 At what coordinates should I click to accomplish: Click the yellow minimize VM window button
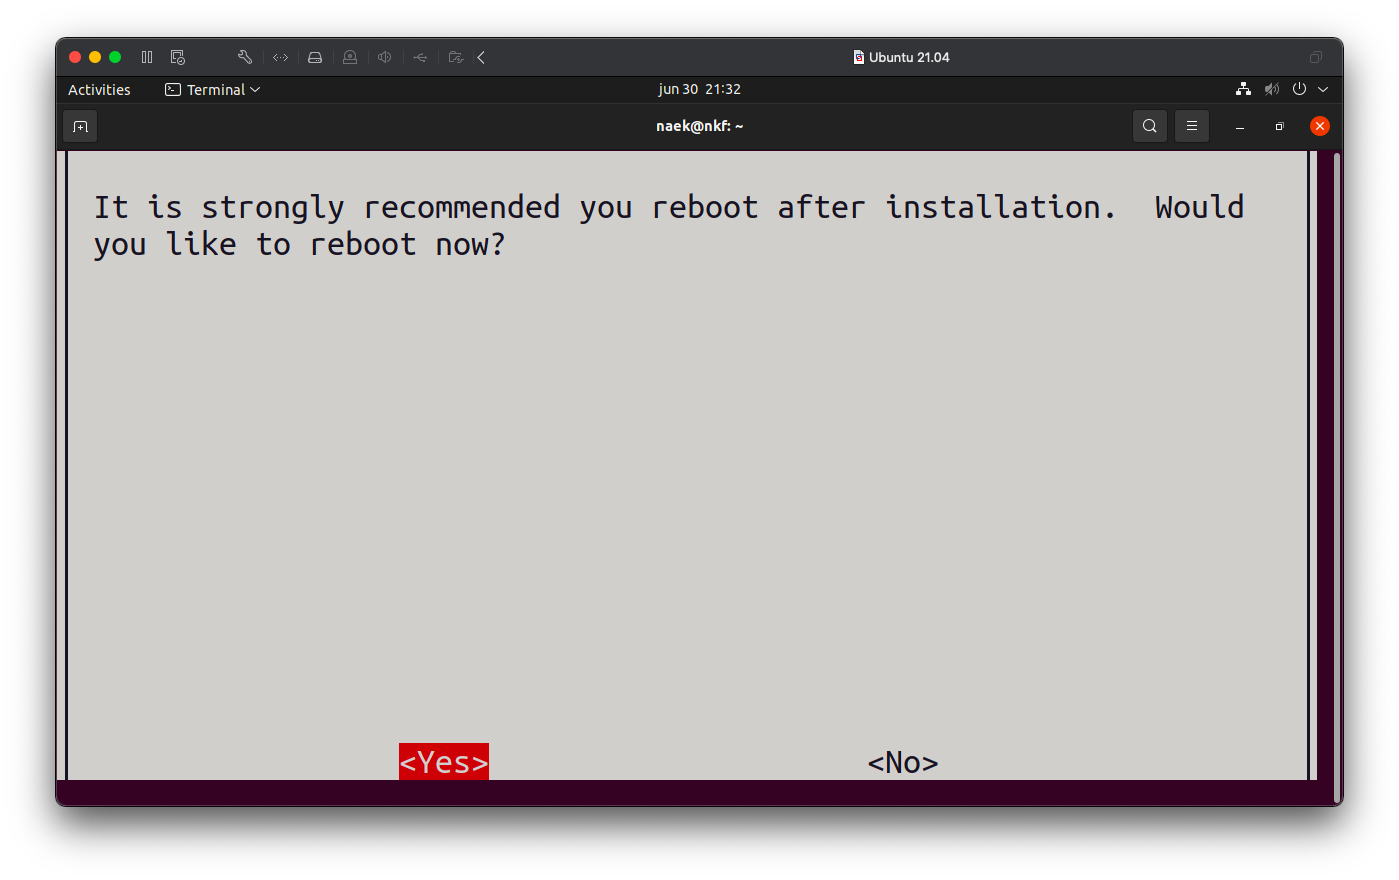click(95, 57)
